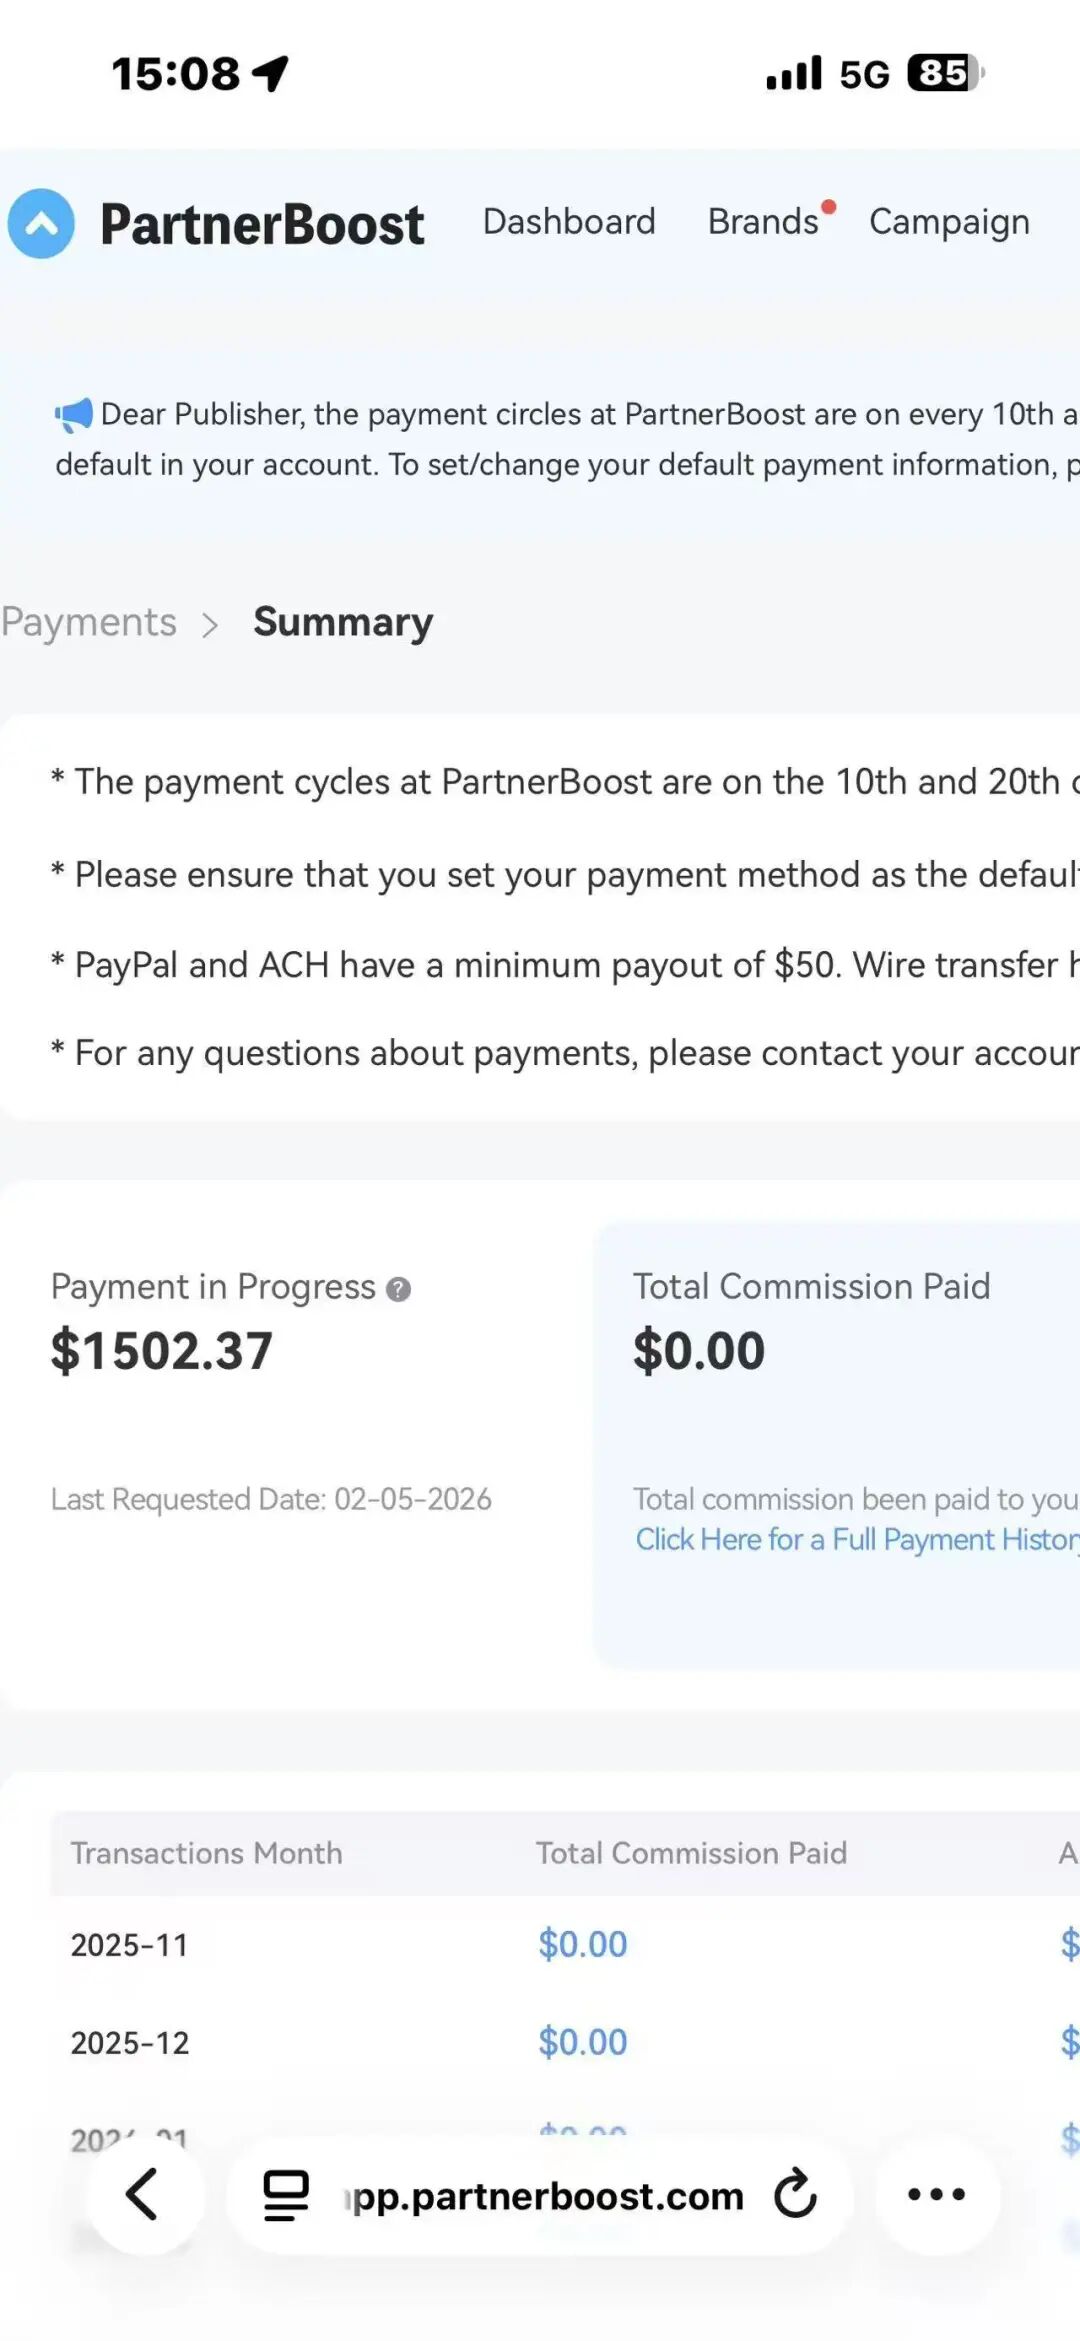Tap the page tools icon in address bar

tap(286, 2194)
